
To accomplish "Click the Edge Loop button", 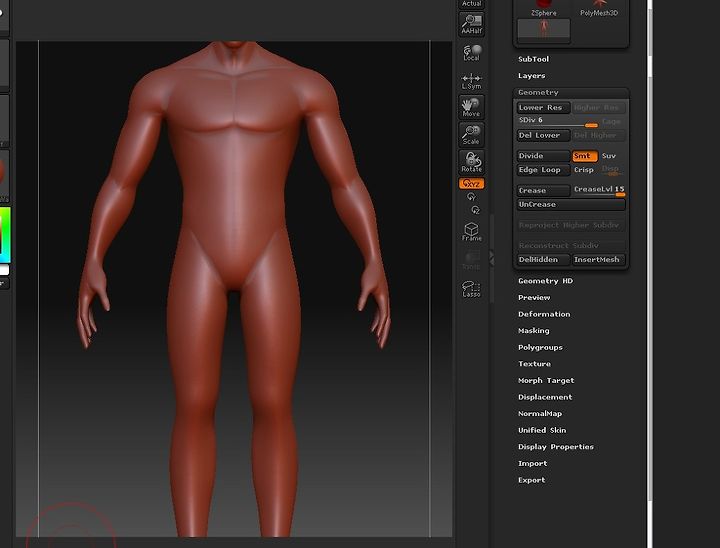I will [543, 169].
